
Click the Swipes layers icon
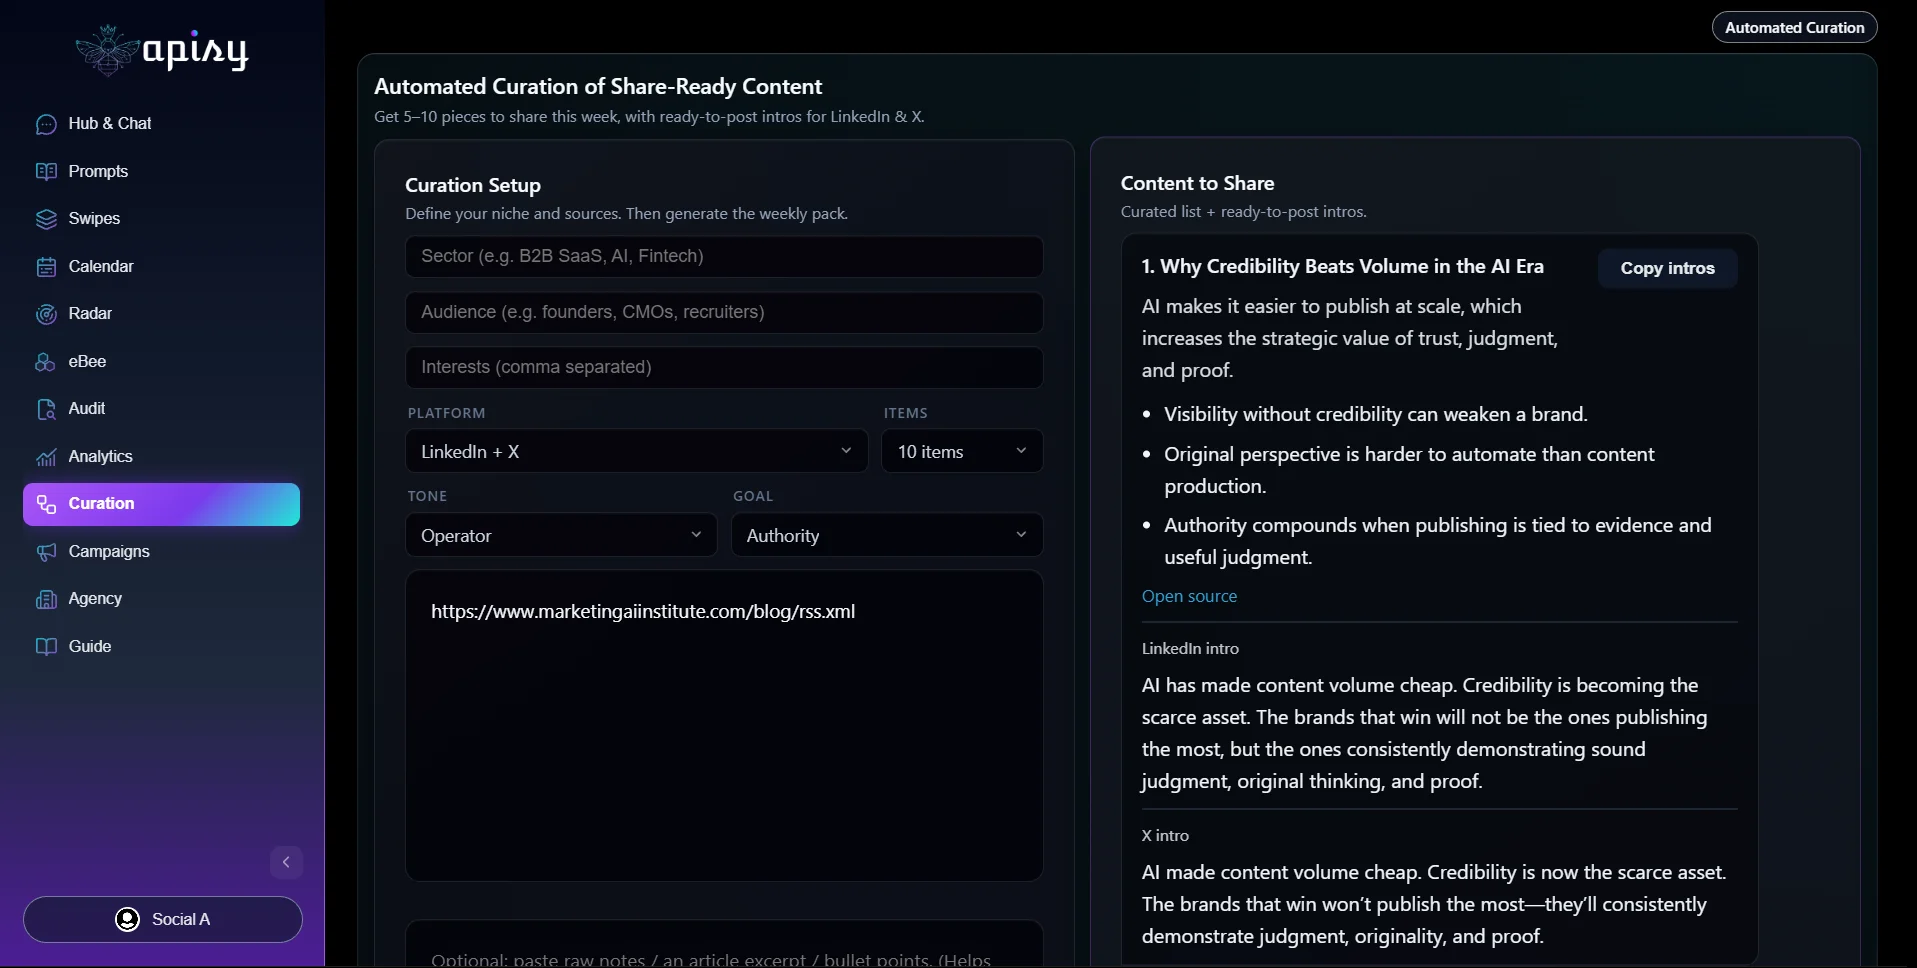pos(46,219)
